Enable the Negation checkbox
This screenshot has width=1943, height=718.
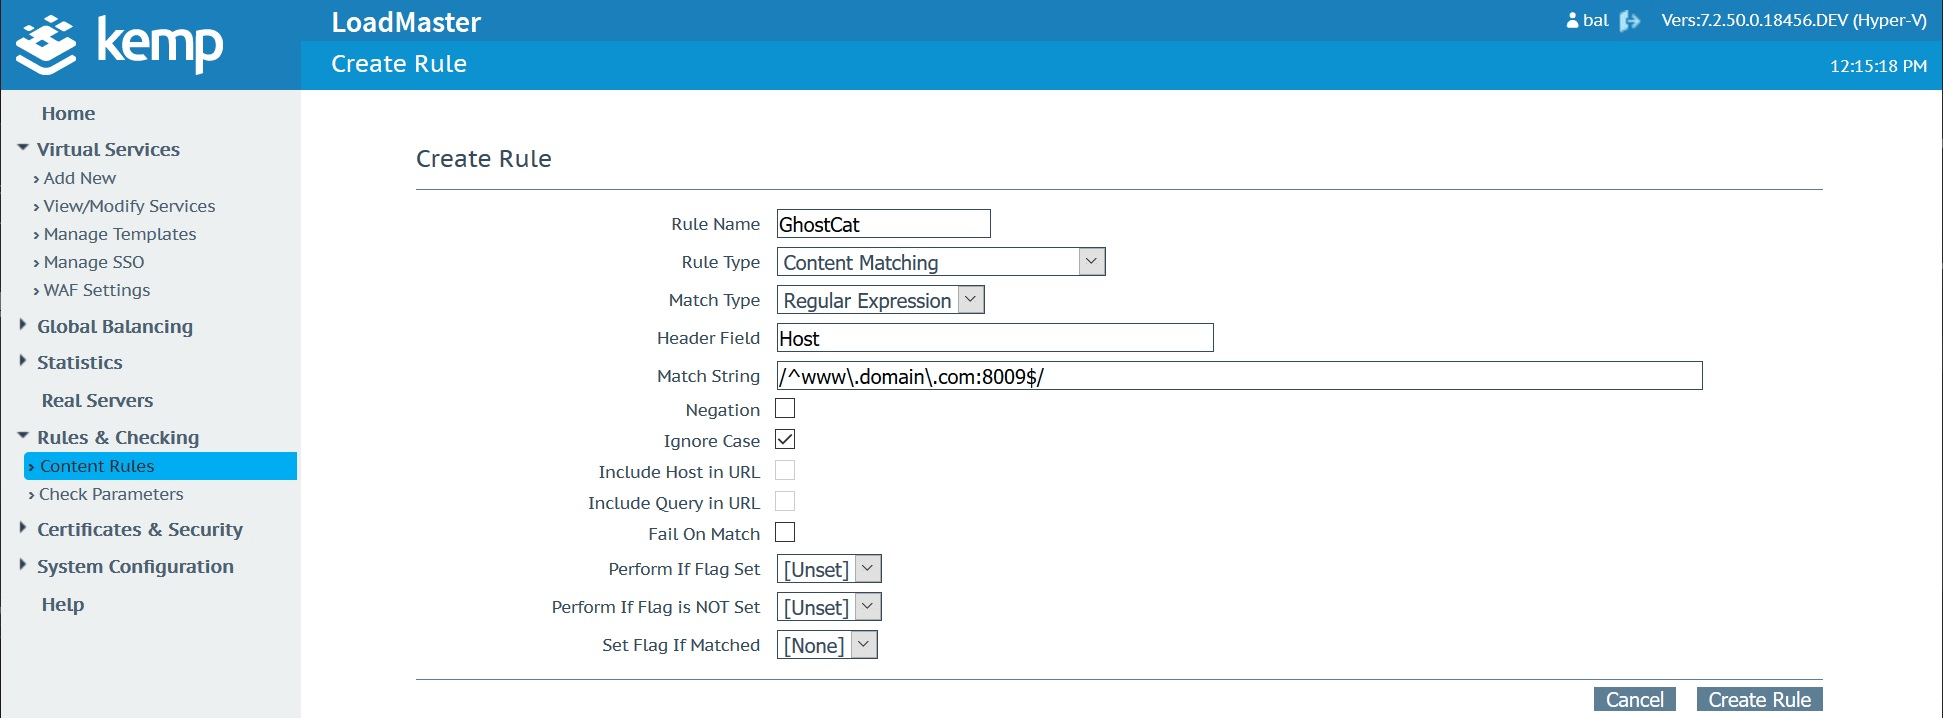click(785, 409)
